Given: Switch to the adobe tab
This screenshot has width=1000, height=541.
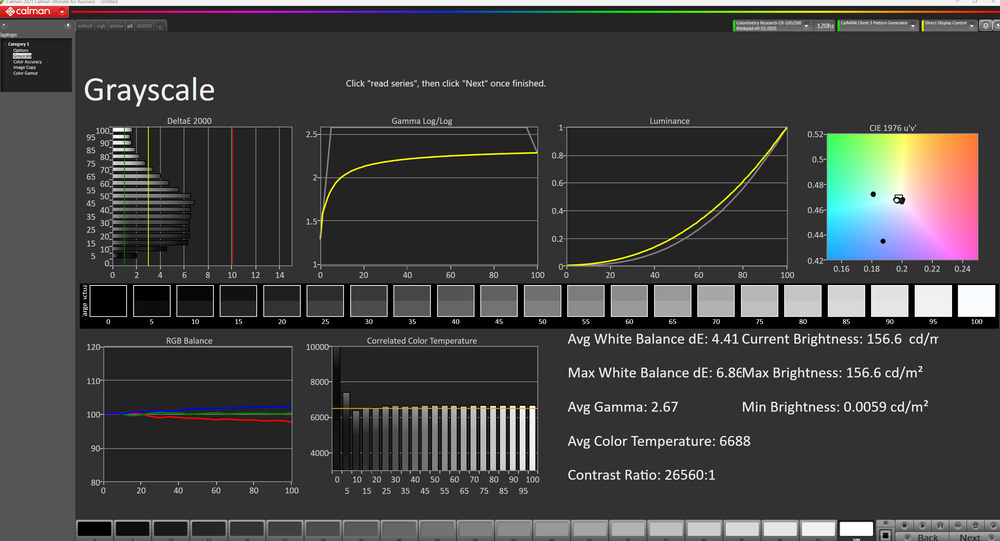Looking at the screenshot, I should pos(117,25).
